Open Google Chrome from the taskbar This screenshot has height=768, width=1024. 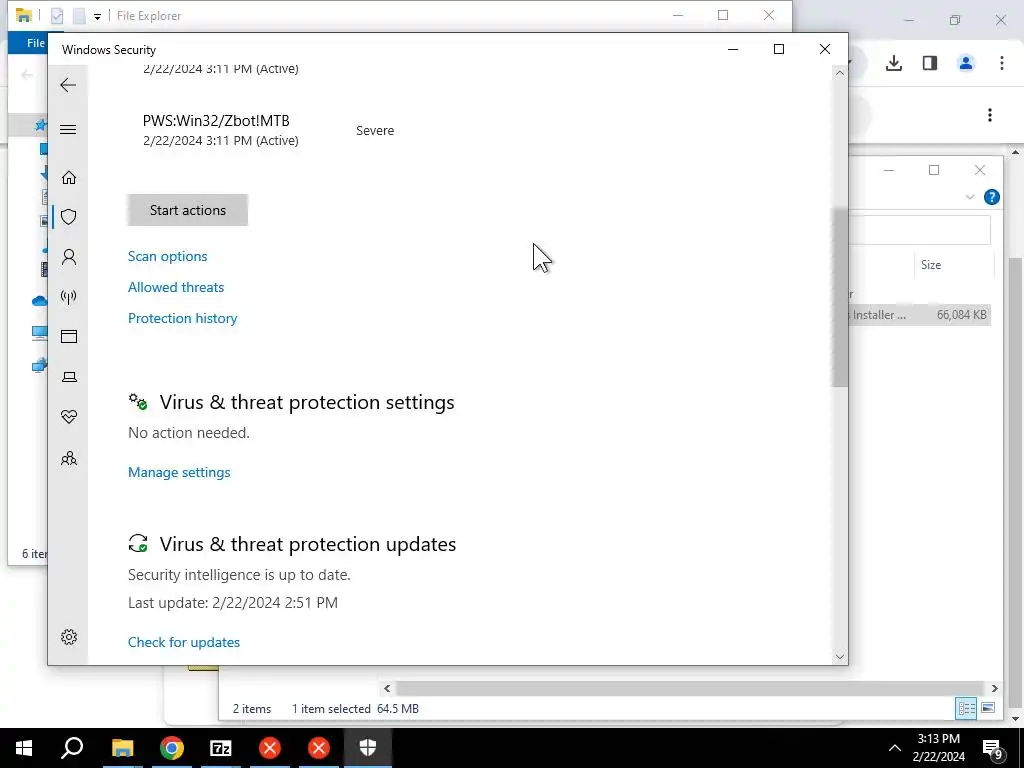click(x=172, y=748)
